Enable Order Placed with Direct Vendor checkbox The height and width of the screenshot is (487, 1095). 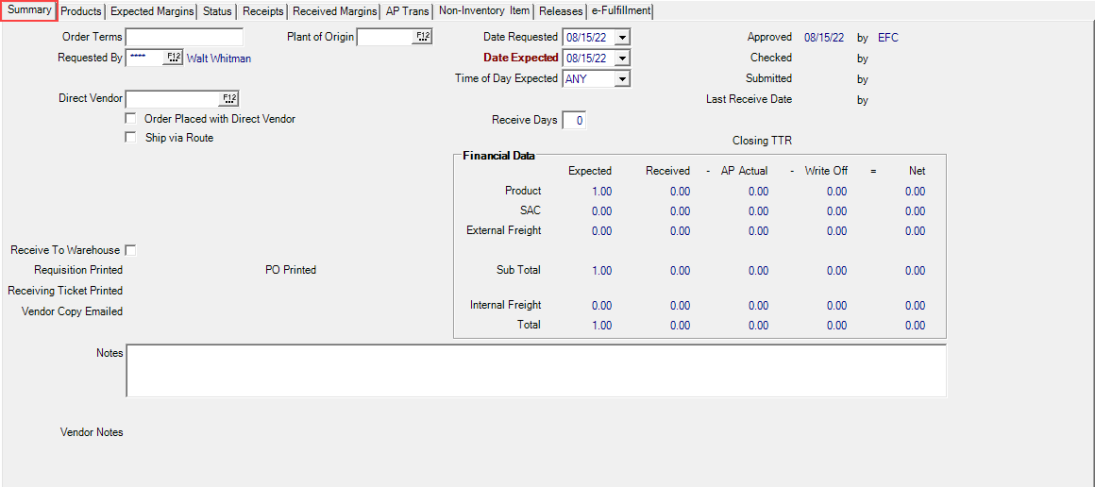pos(130,119)
